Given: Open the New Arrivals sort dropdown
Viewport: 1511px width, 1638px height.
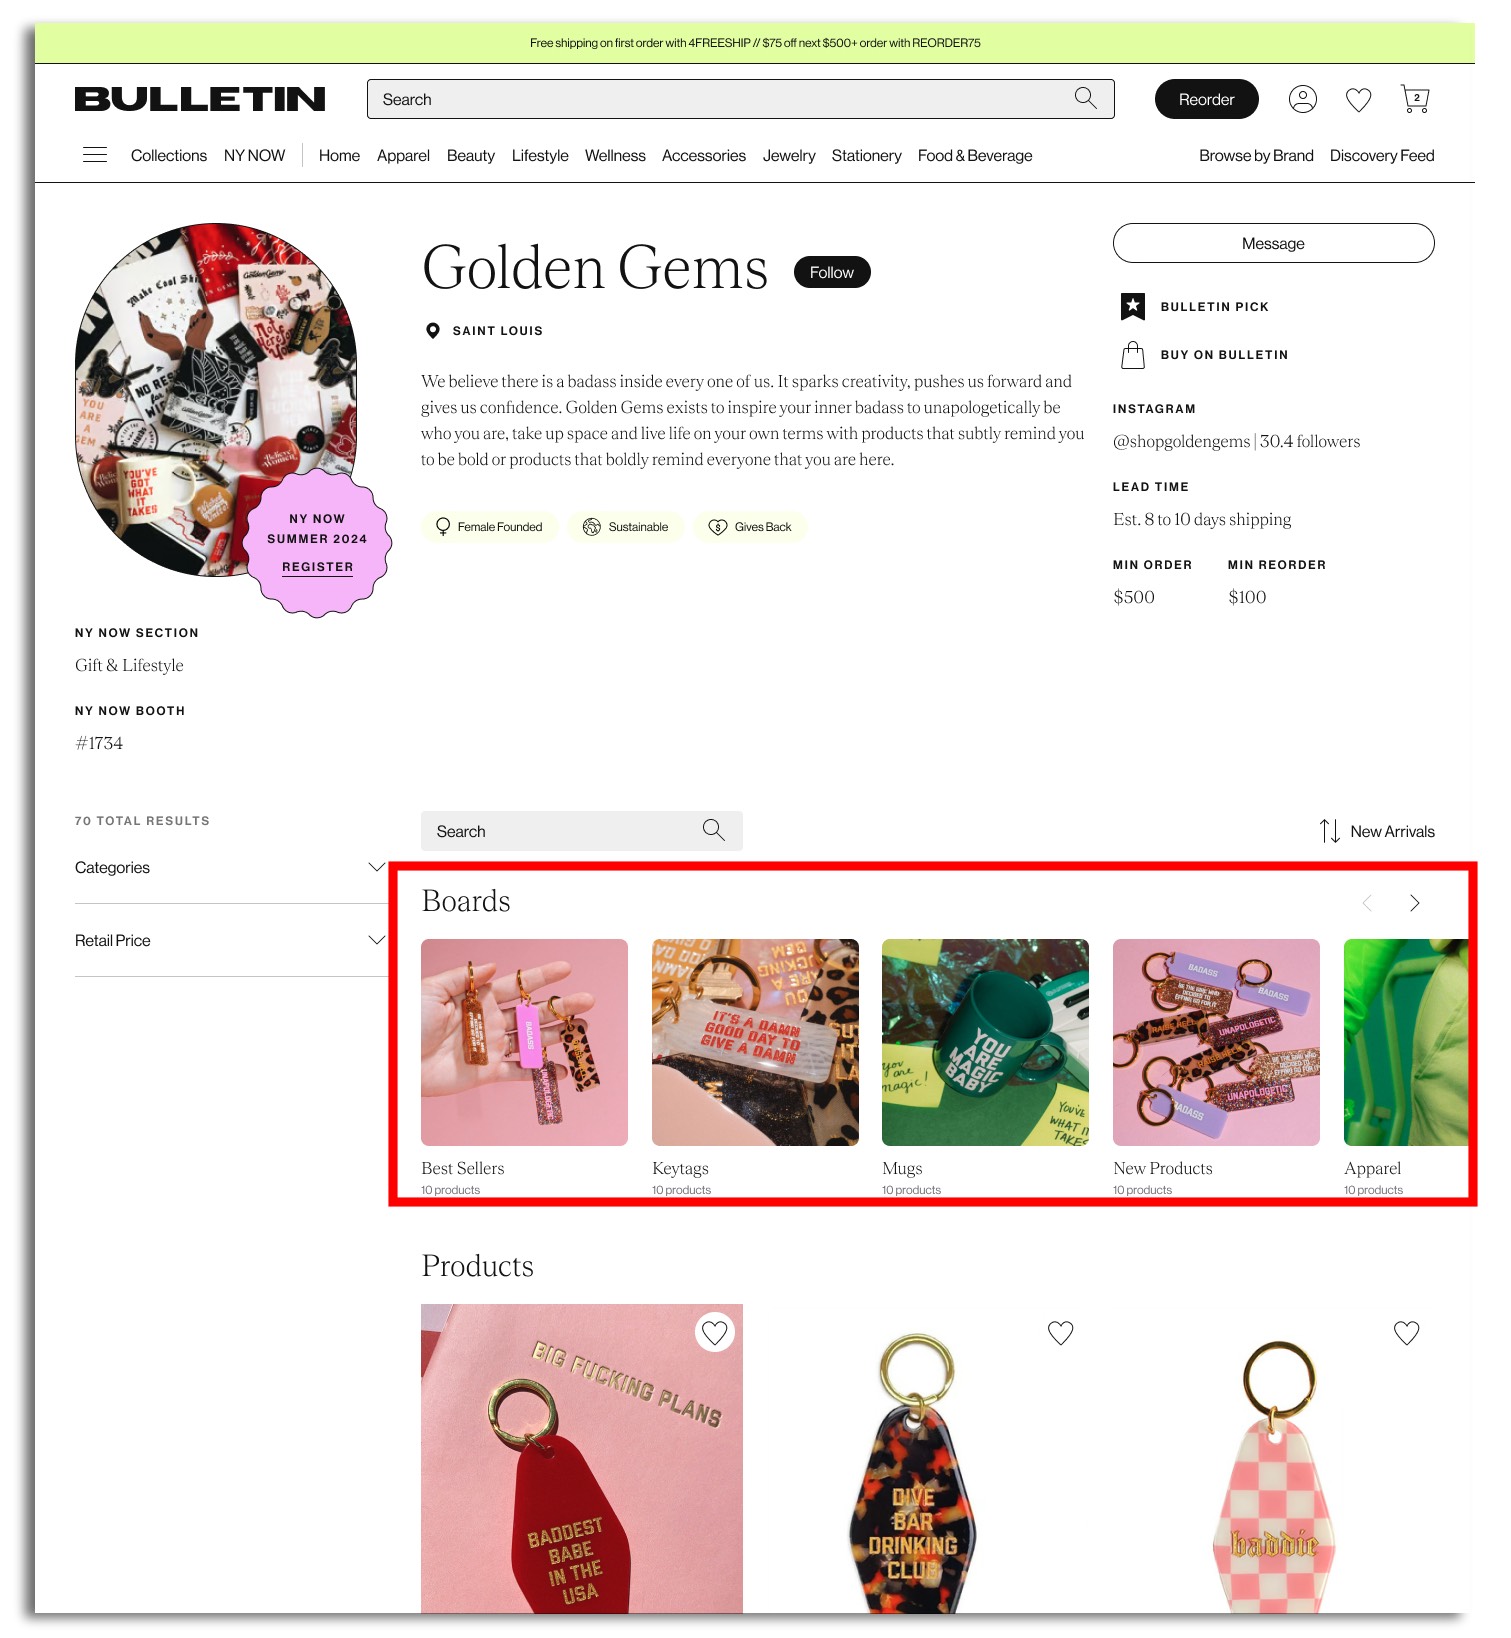Looking at the screenshot, I should (1377, 831).
